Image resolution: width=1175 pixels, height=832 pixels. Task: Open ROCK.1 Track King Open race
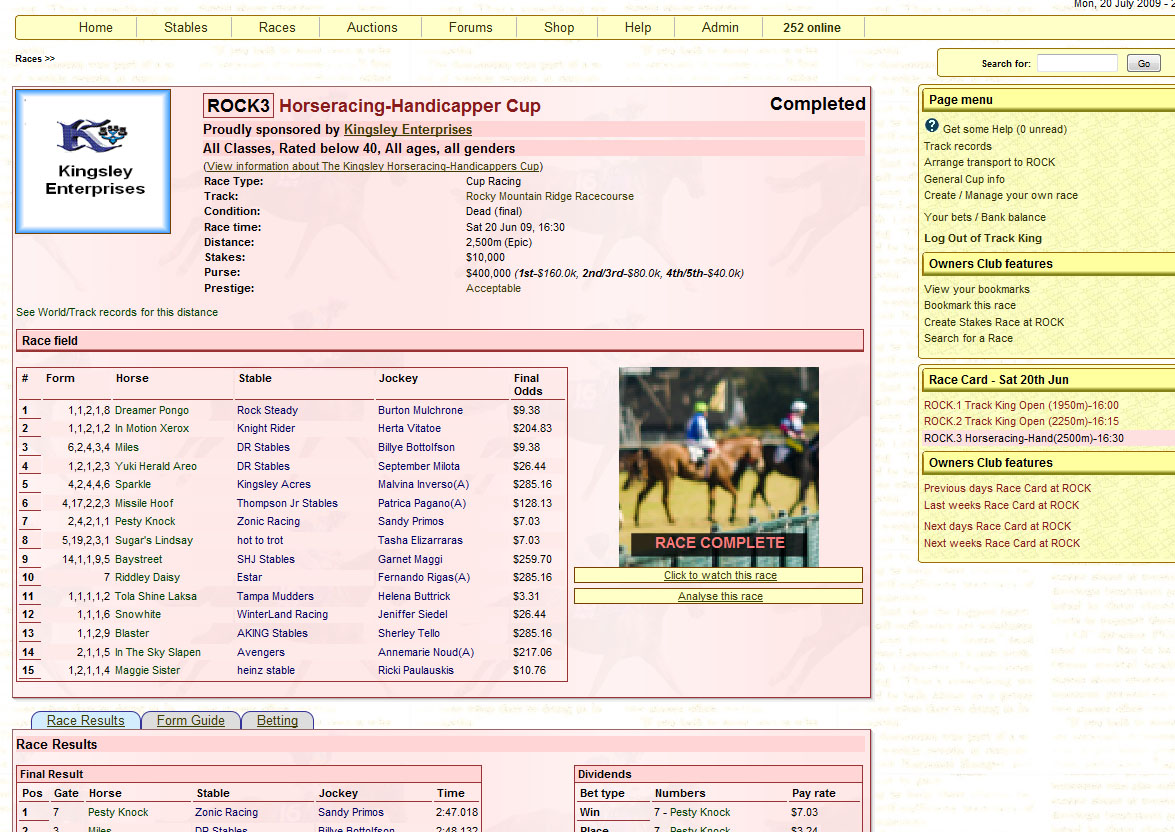point(1007,405)
